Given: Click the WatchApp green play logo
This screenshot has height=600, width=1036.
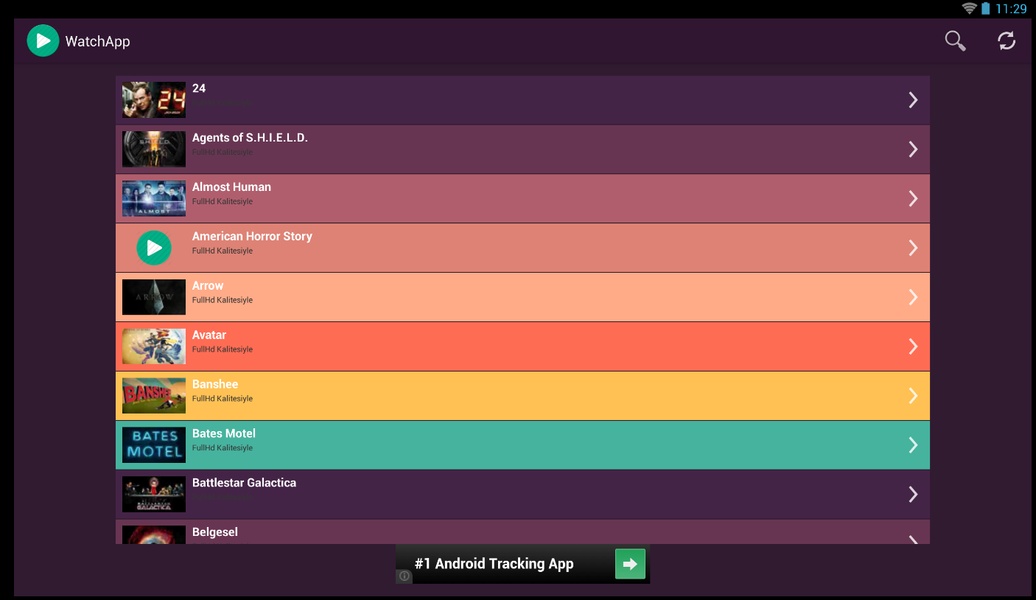Looking at the screenshot, I should point(43,41).
